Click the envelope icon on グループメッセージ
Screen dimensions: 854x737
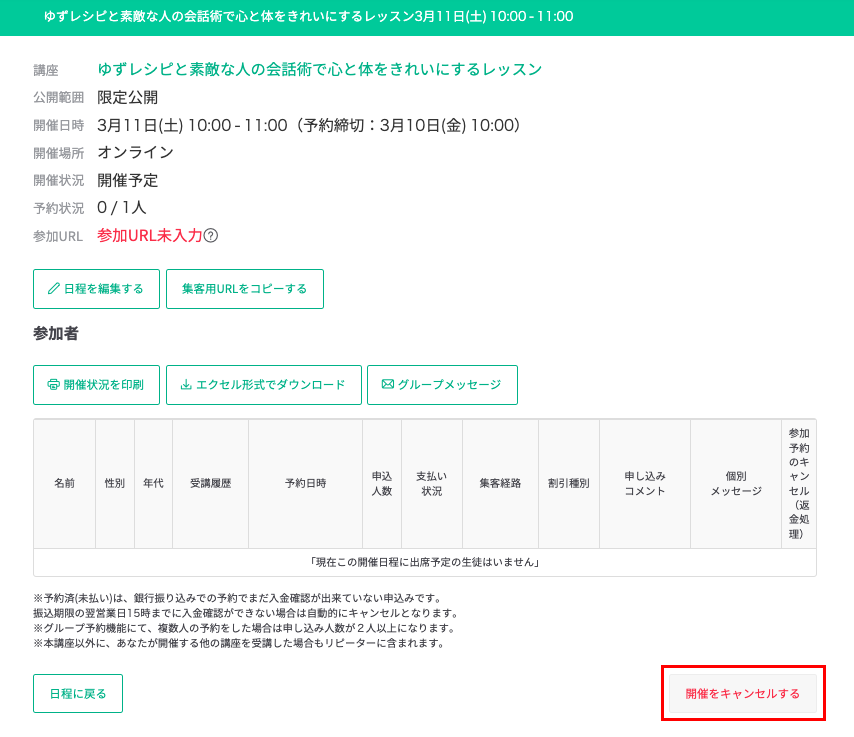click(388, 385)
